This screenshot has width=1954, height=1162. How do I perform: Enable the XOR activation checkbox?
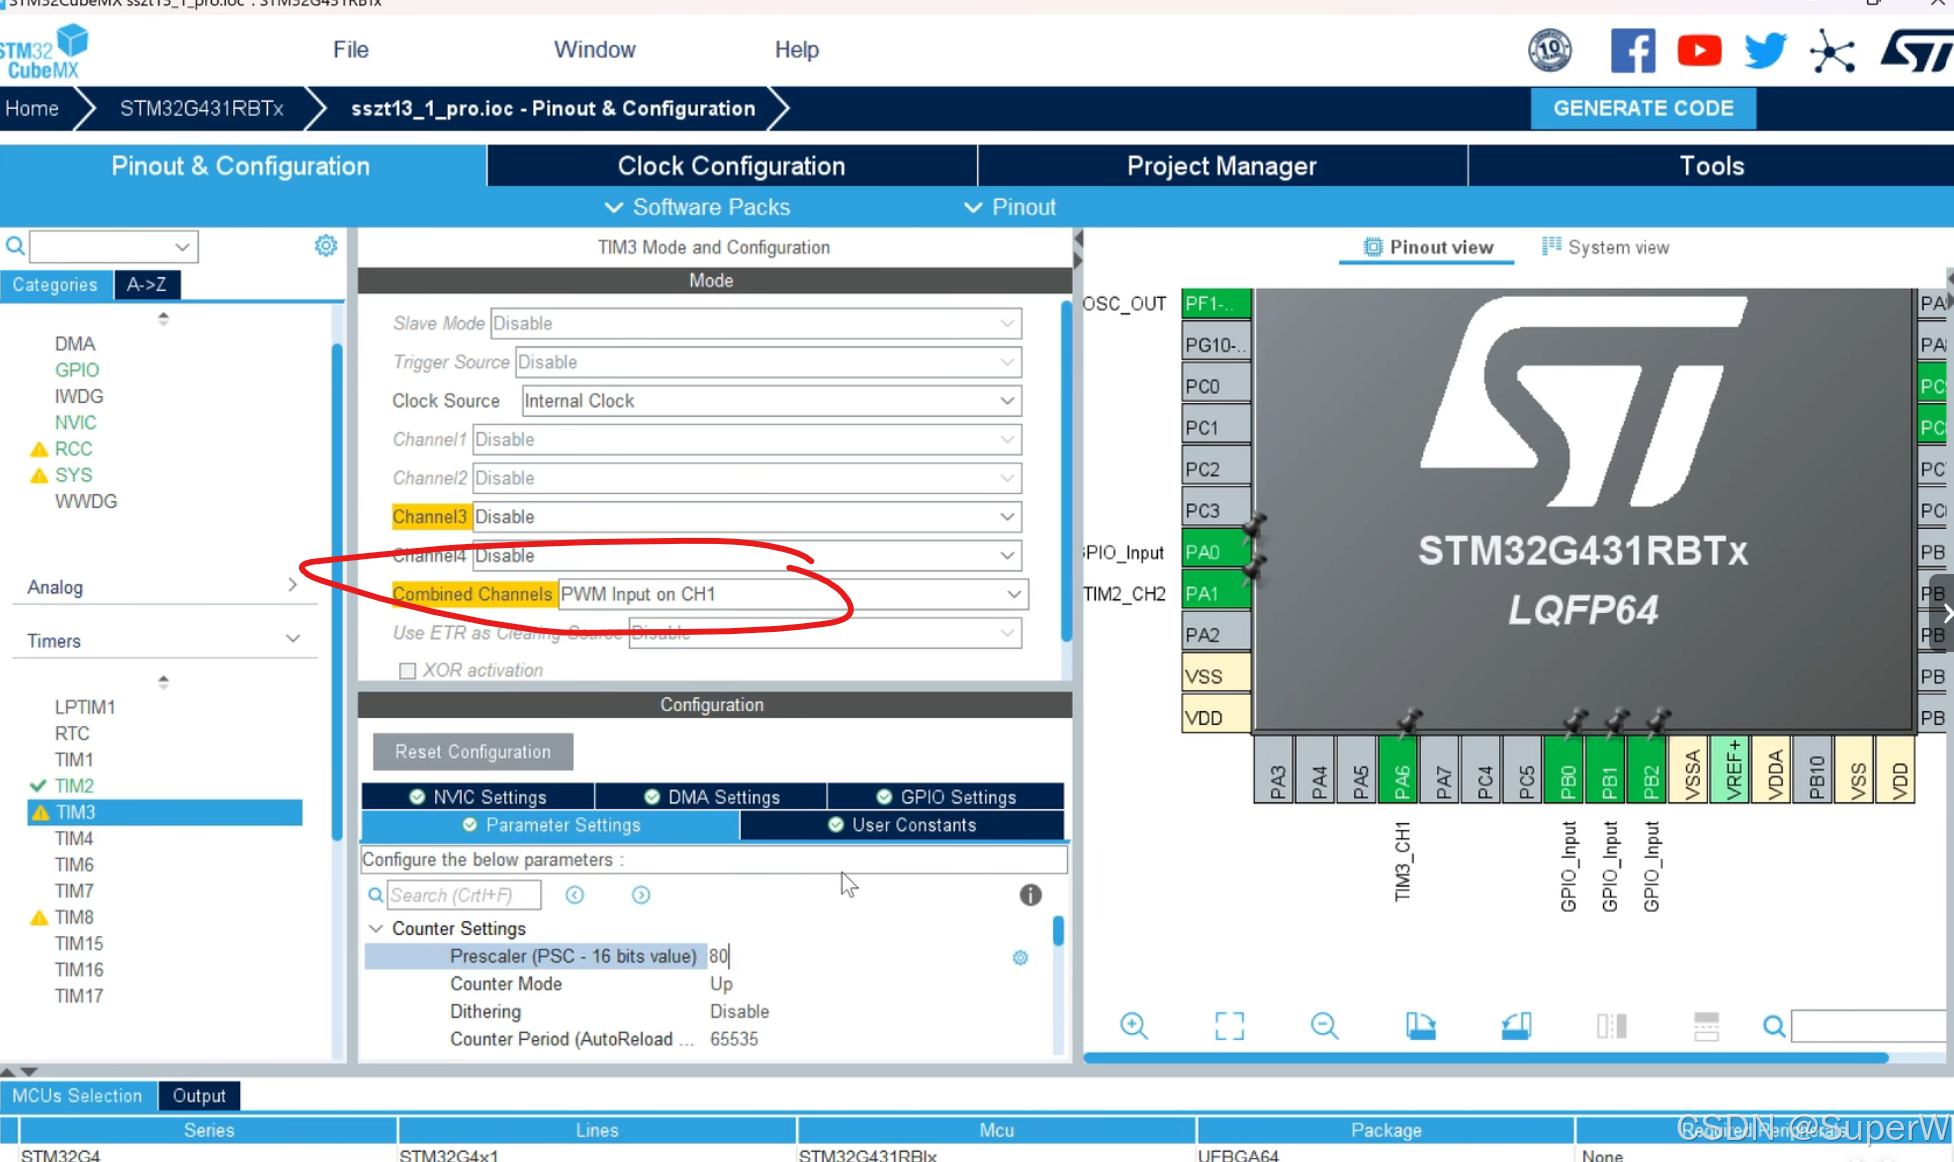click(407, 671)
